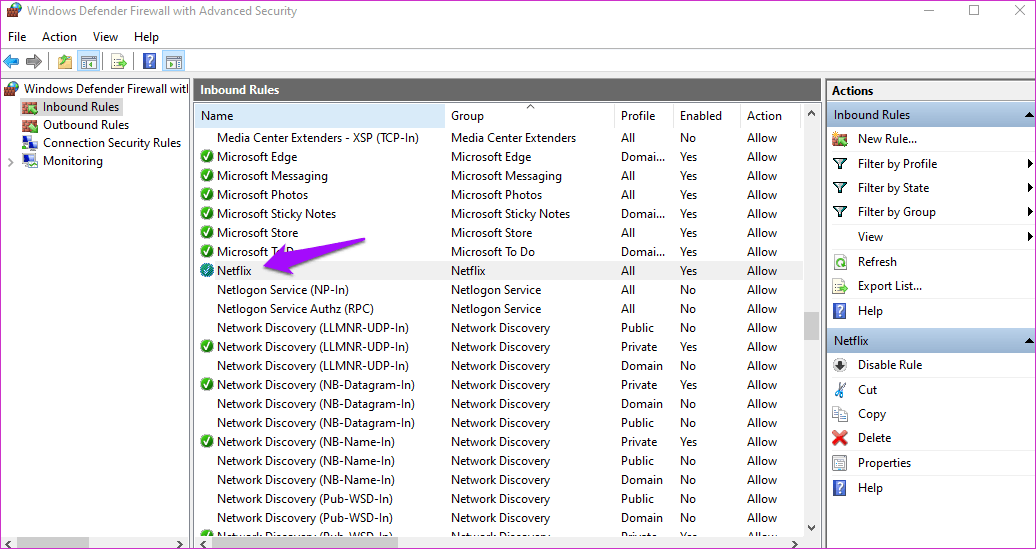Toggle the Show/Hide Action Pane toolbar icon
The height and width of the screenshot is (549, 1036).
click(173, 62)
